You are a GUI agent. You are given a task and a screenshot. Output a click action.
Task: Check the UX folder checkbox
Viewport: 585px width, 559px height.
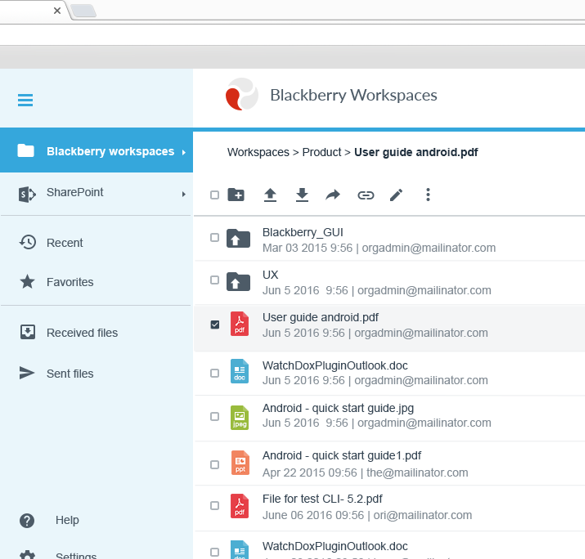[x=215, y=280]
